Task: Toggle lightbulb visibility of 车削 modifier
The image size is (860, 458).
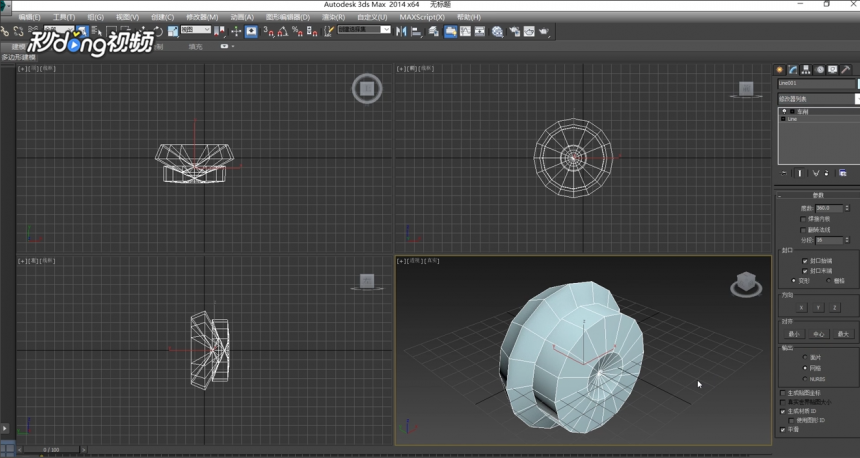Action: [x=784, y=111]
